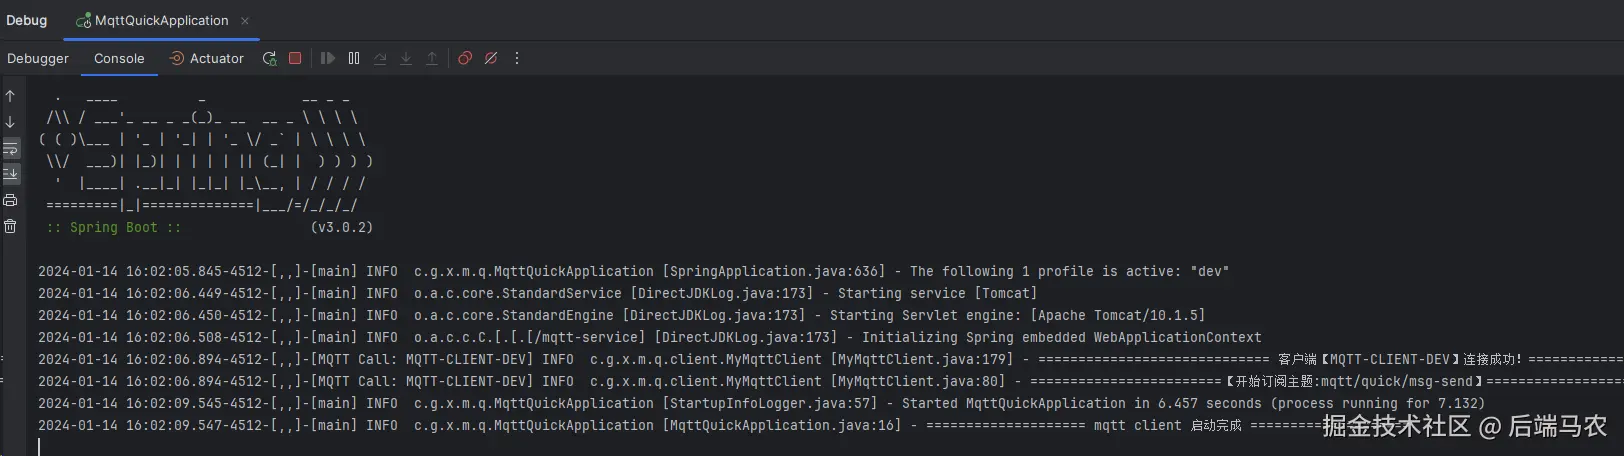This screenshot has height=456, width=1624.
Task: Click 'Initializing Spring embedded WebApplicationContext' message
Action: coord(1062,337)
